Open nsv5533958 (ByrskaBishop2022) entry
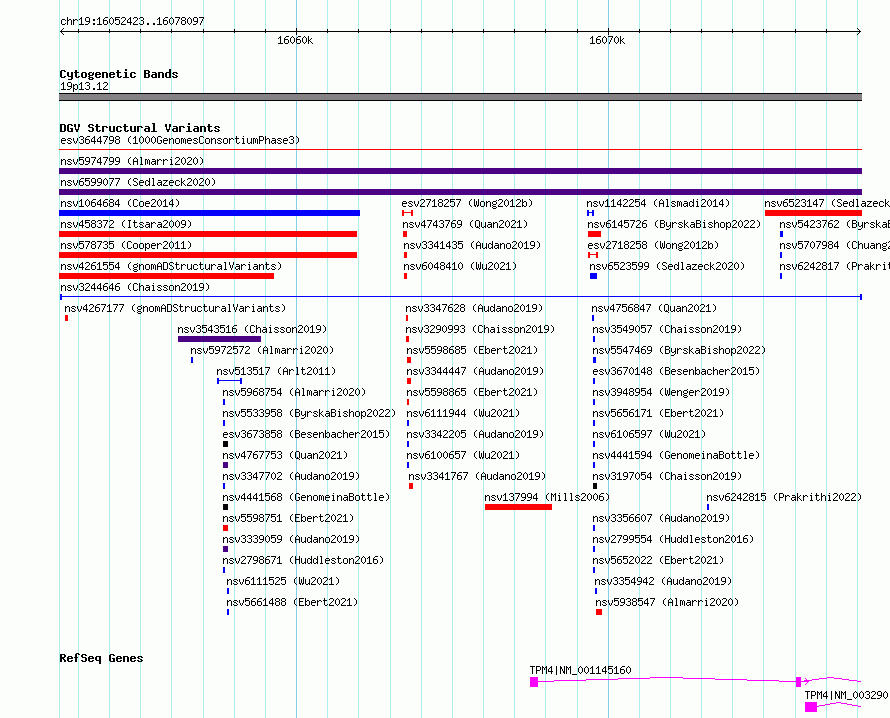The image size is (890, 718). point(309,413)
